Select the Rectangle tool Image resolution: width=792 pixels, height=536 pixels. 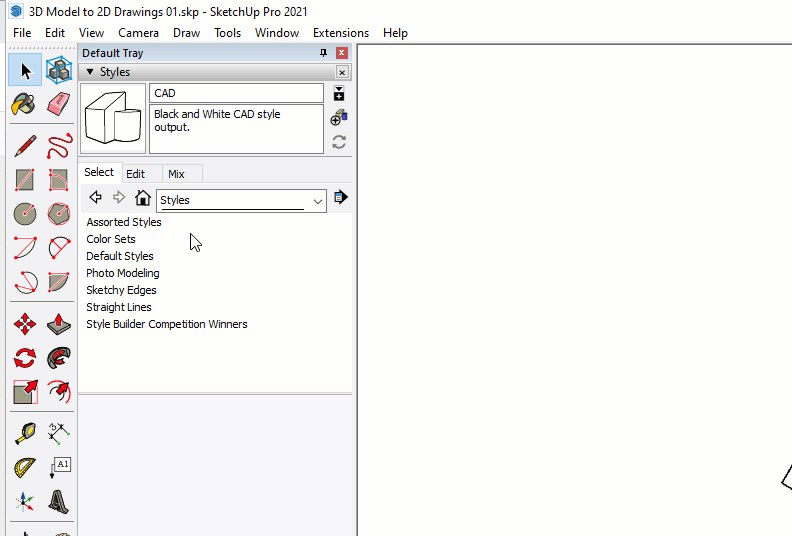click(25, 180)
